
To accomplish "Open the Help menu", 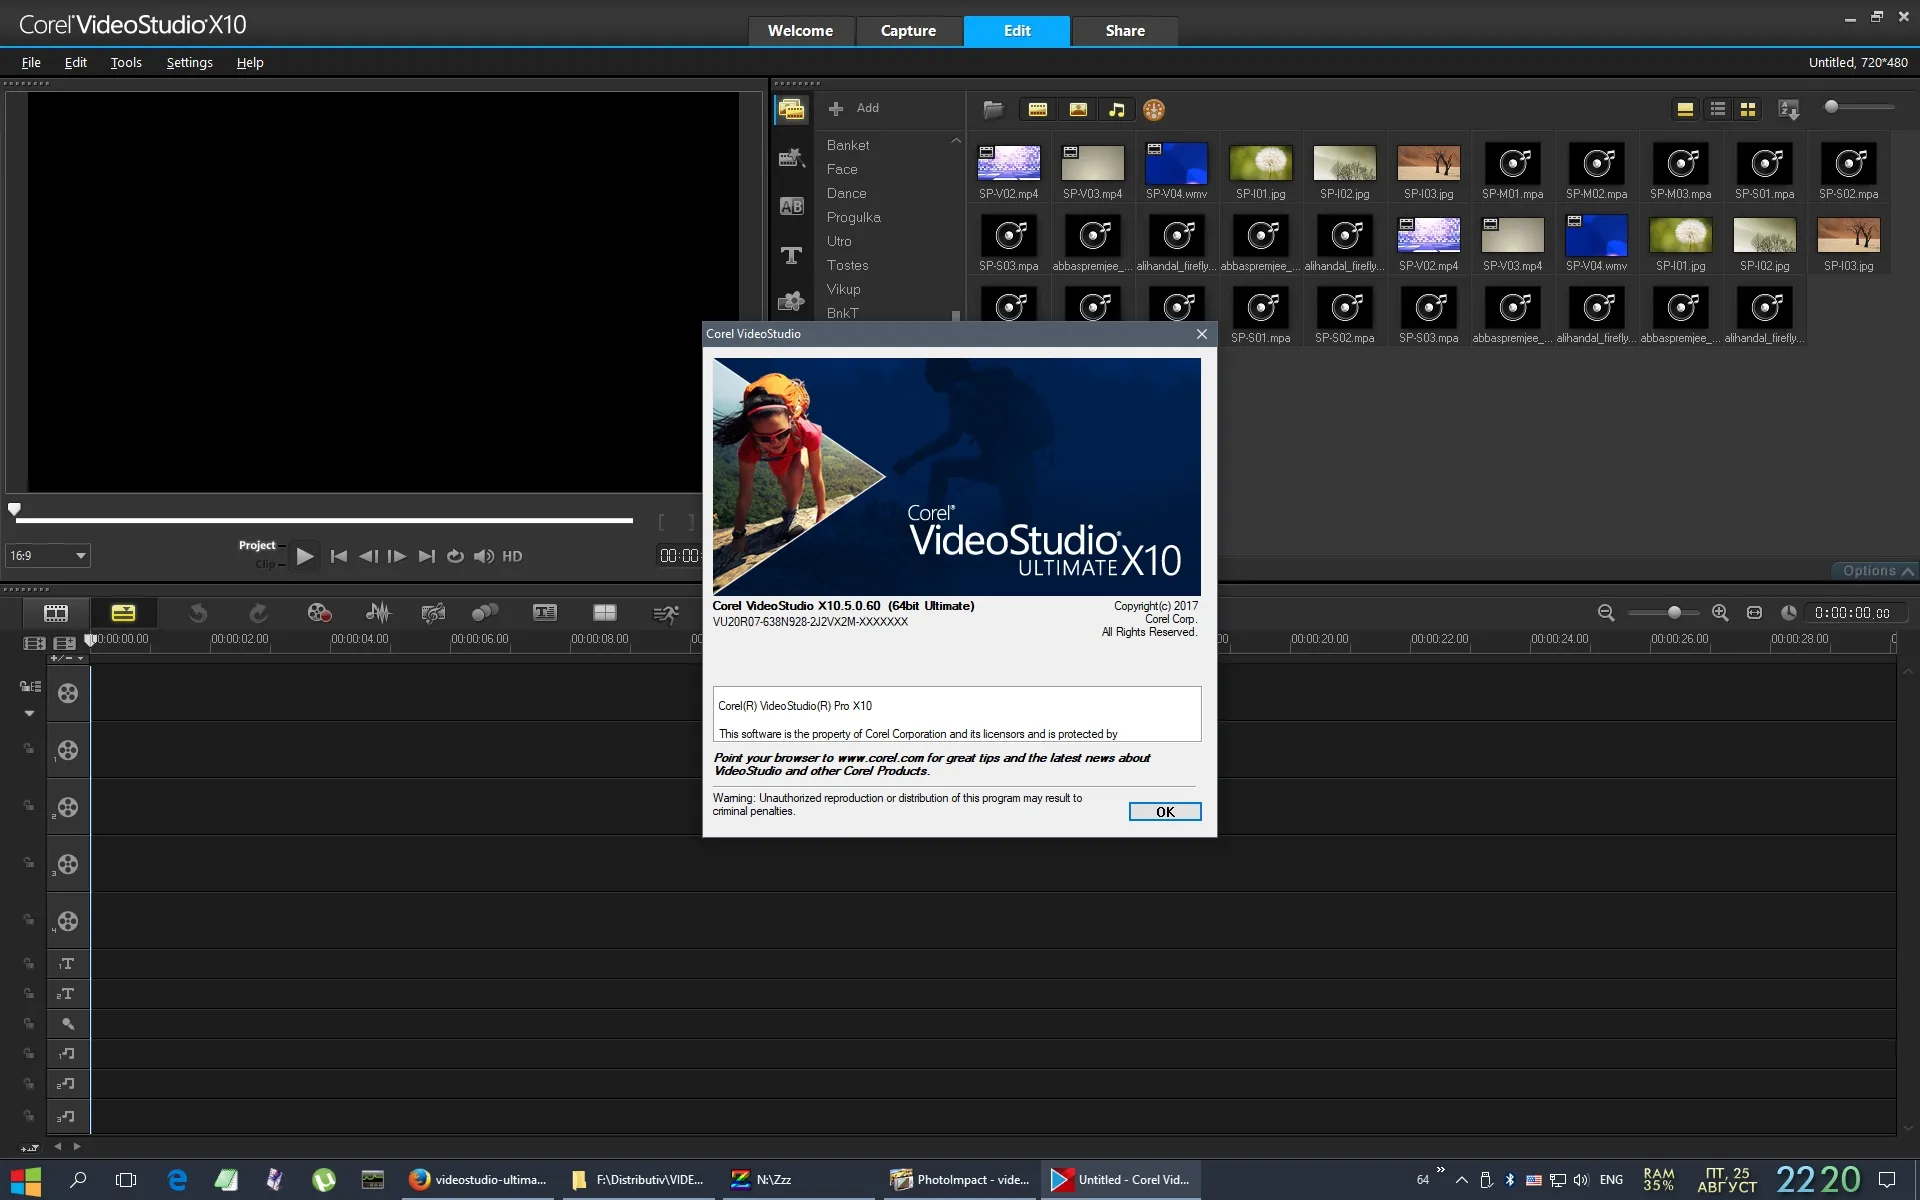I will (x=250, y=62).
